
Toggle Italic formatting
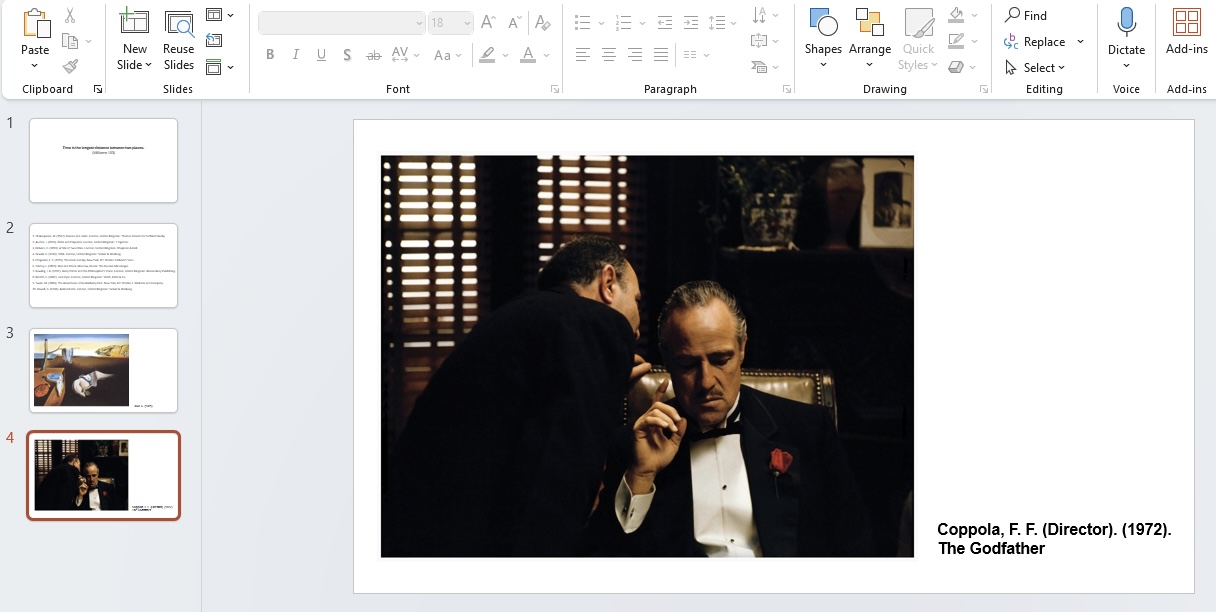pyautogui.click(x=296, y=55)
